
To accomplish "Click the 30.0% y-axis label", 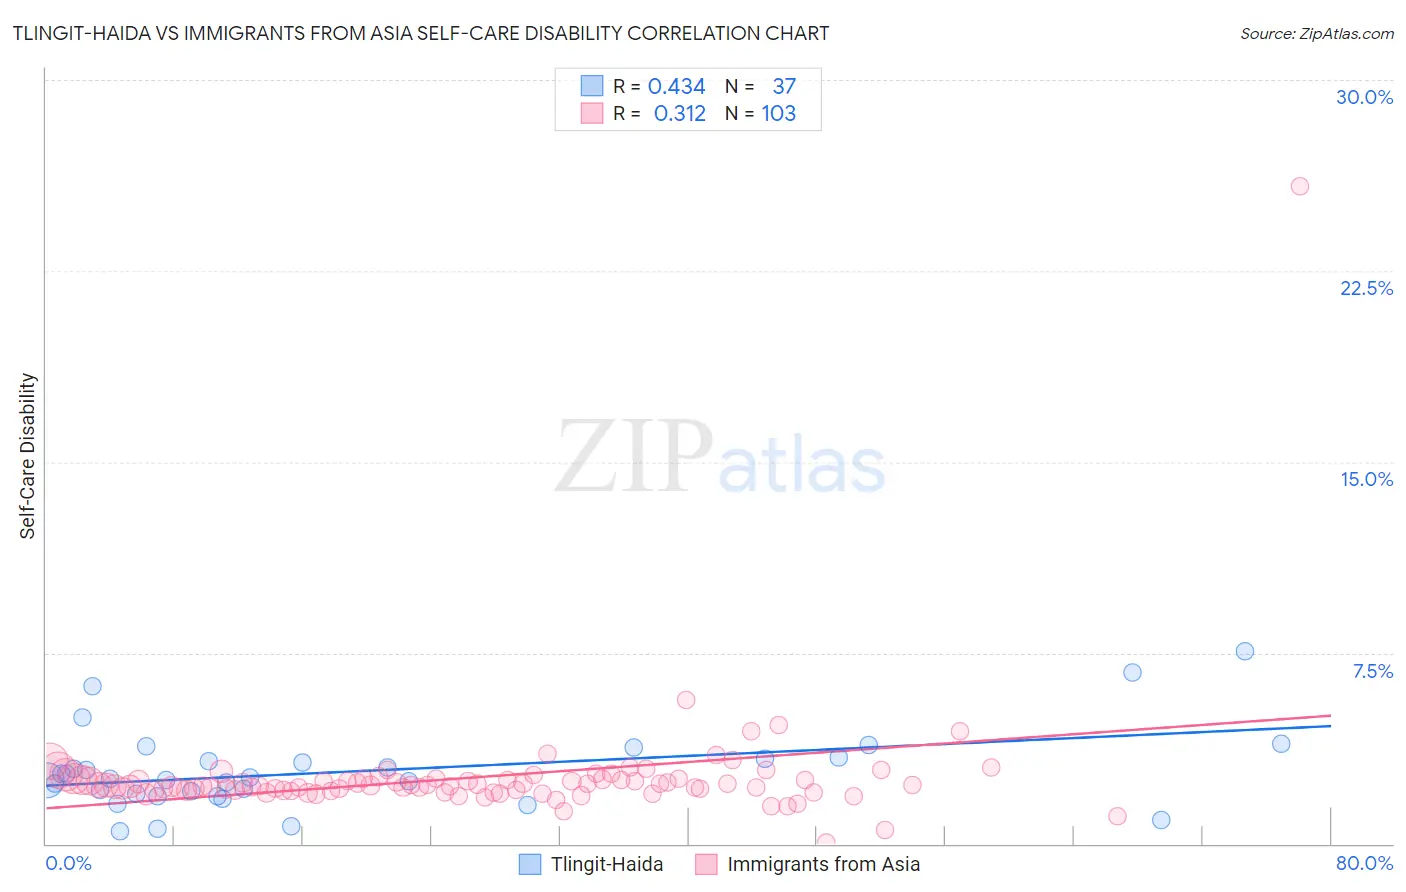I will (x=1364, y=97).
